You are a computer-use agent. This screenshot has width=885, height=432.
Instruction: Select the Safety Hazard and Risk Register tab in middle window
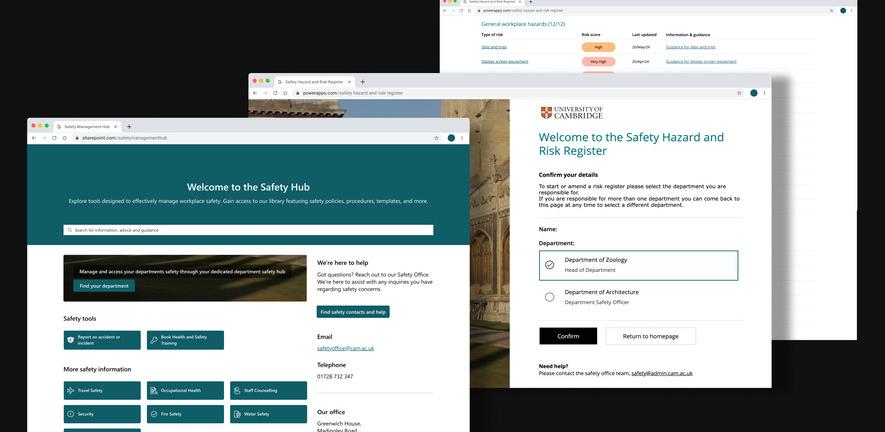(314, 82)
